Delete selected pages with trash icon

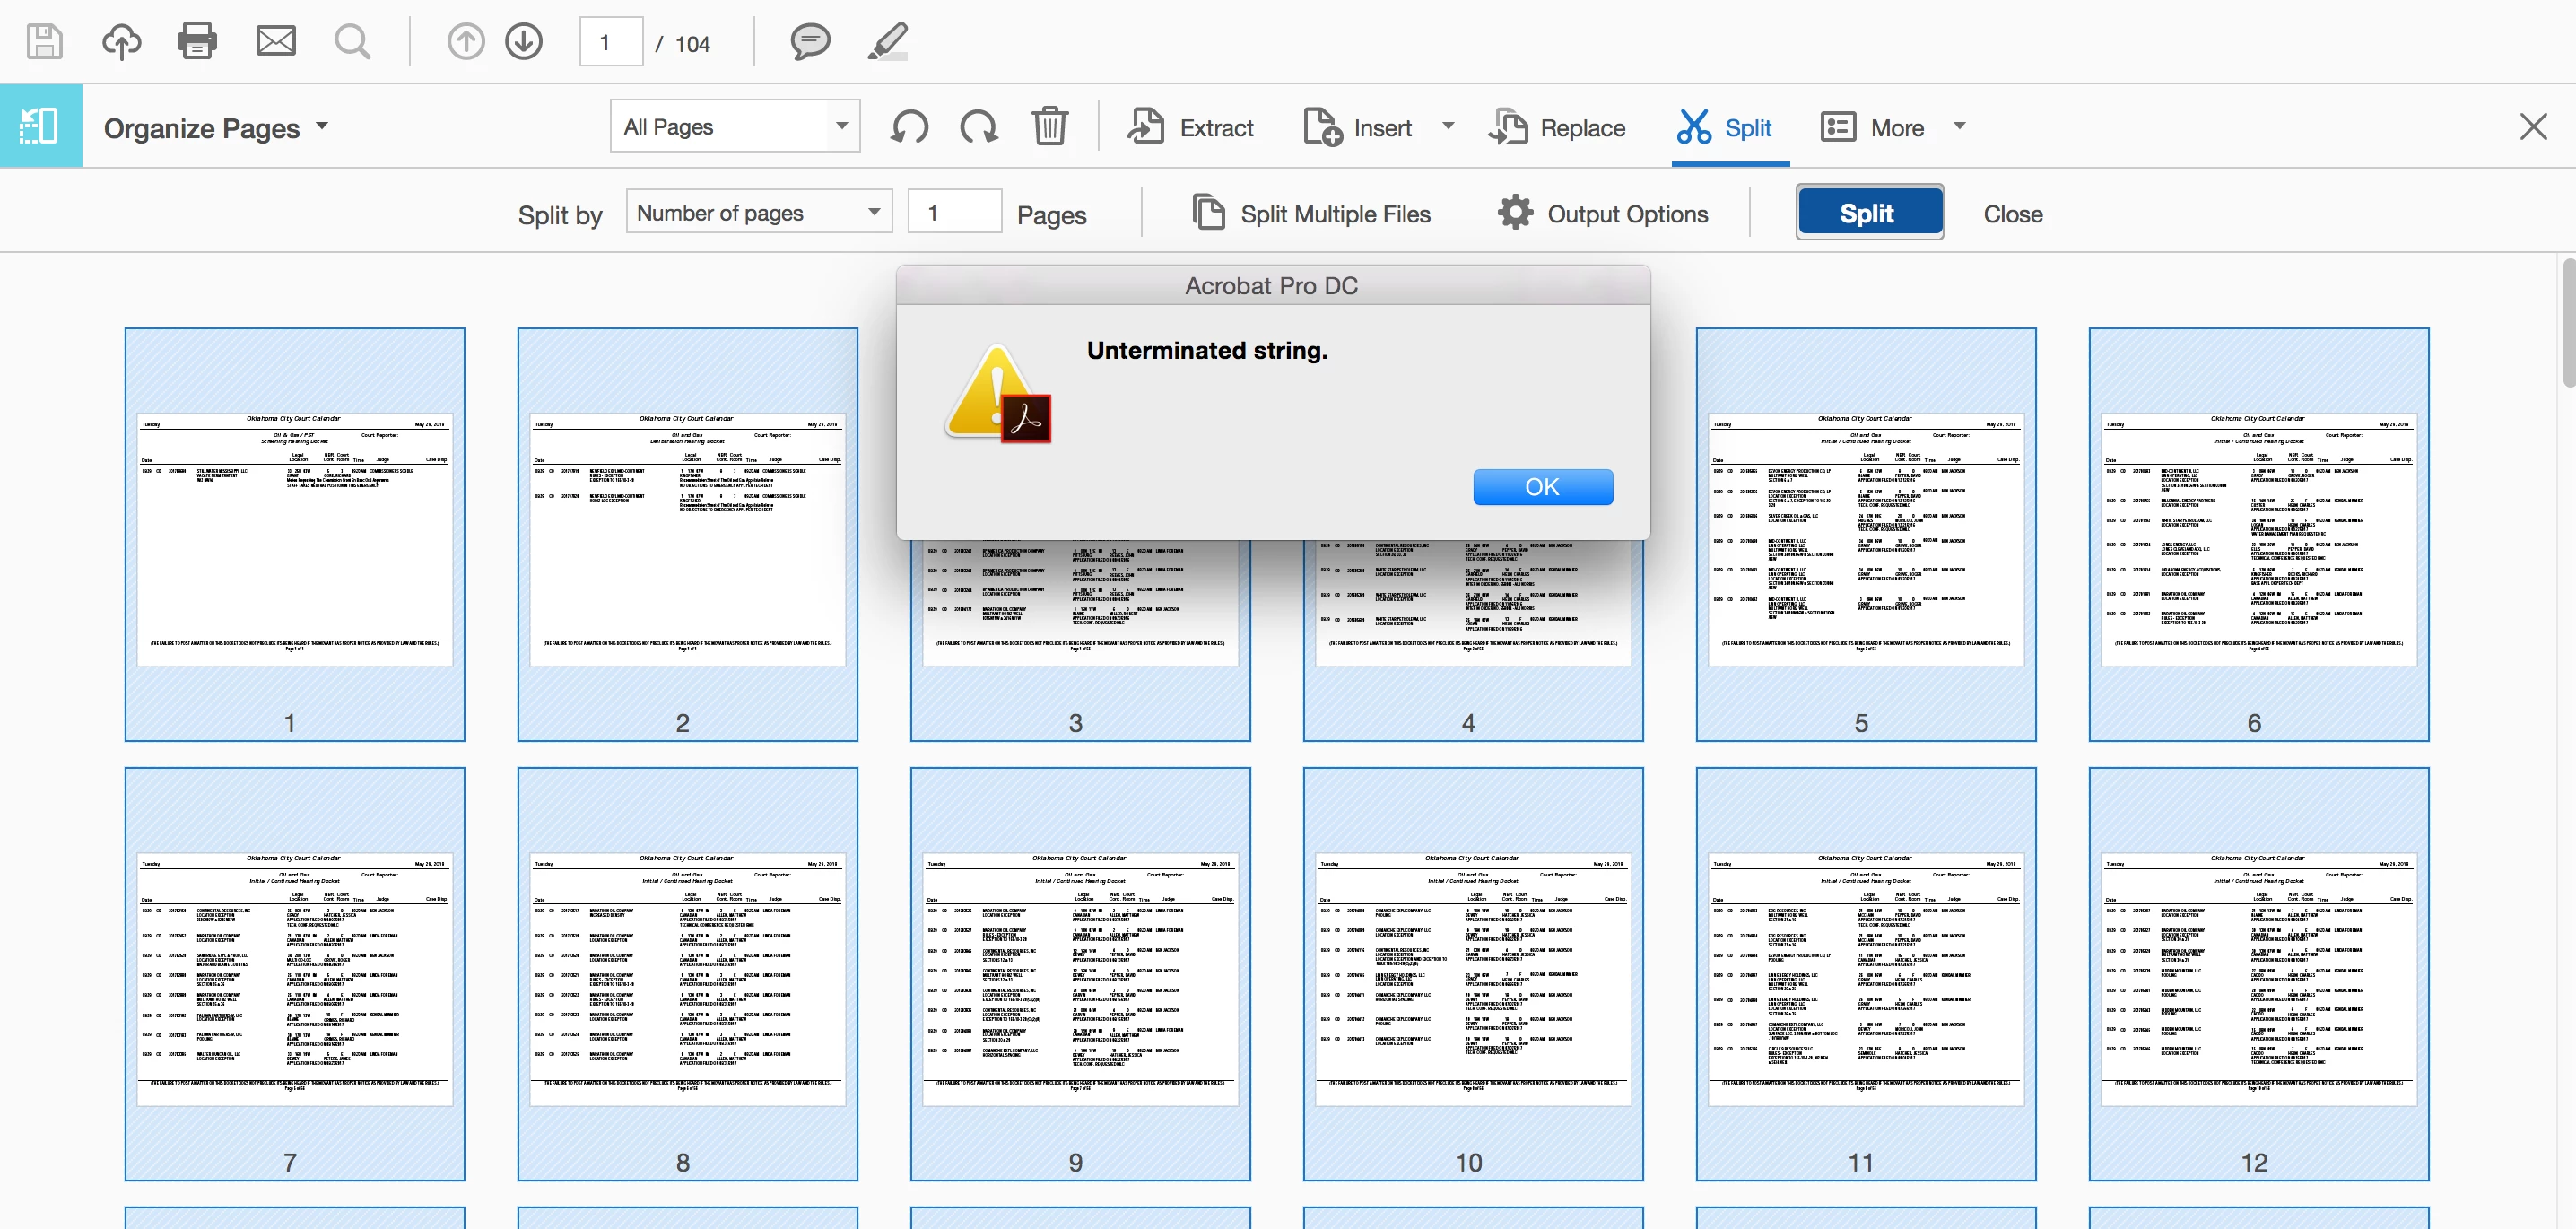tap(1049, 127)
